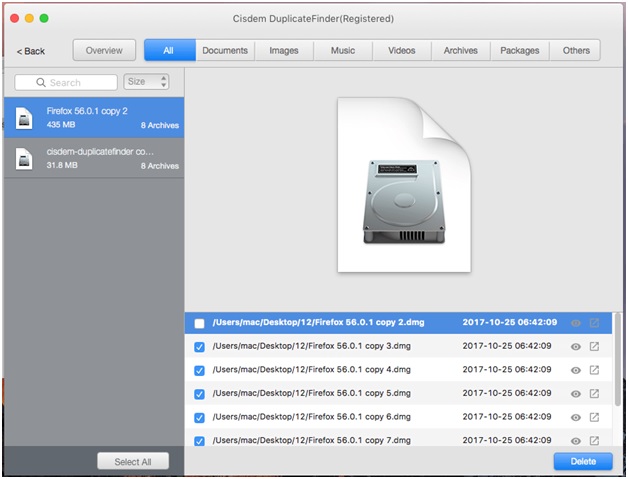This screenshot has width=628, height=479.
Task: Select Firefox 56.0.1 copy 2 group in sidebar
Action: pyautogui.click(x=94, y=118)
